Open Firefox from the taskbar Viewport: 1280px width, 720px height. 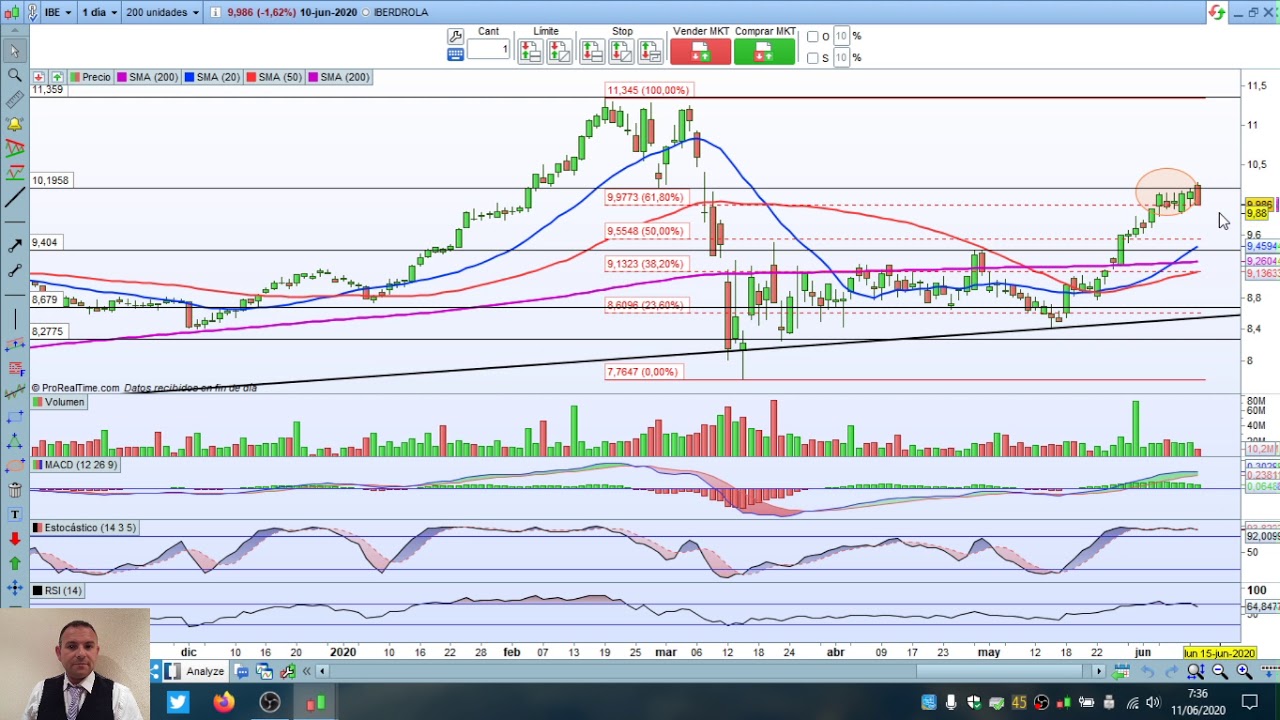tap(224, 702)
